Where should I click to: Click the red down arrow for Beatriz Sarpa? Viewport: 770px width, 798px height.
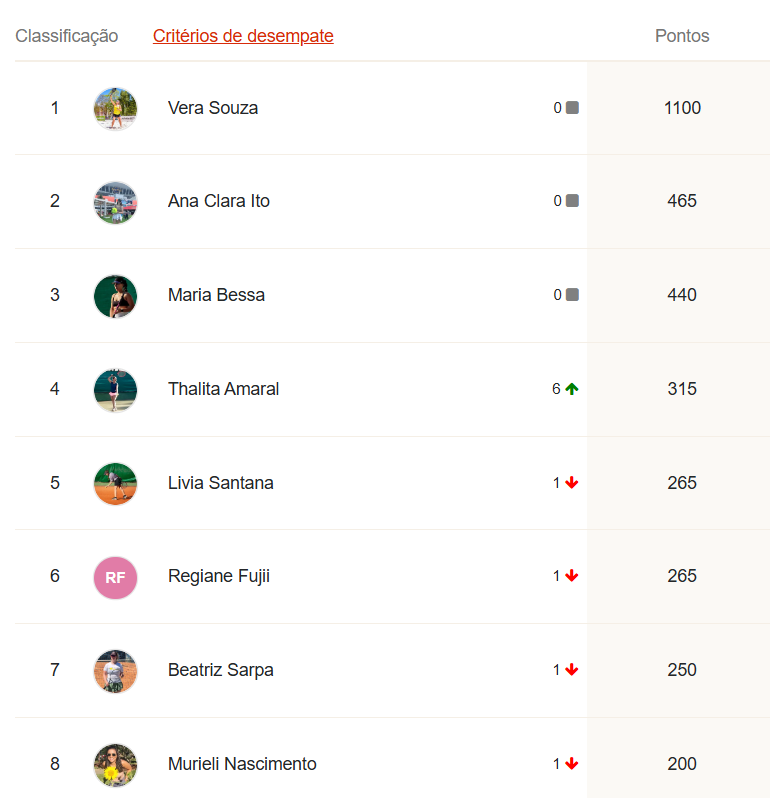point(572,670)
